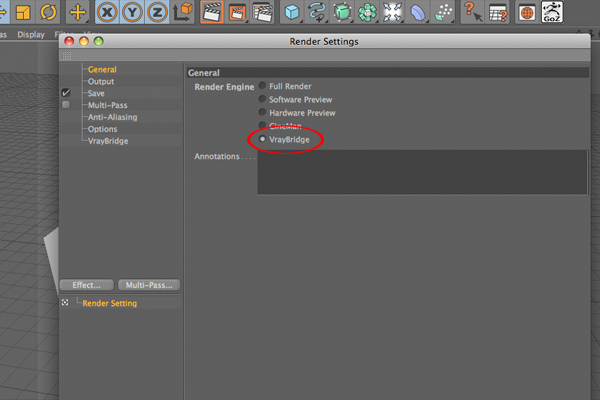Switch coordinate system icon

(183, 12)
